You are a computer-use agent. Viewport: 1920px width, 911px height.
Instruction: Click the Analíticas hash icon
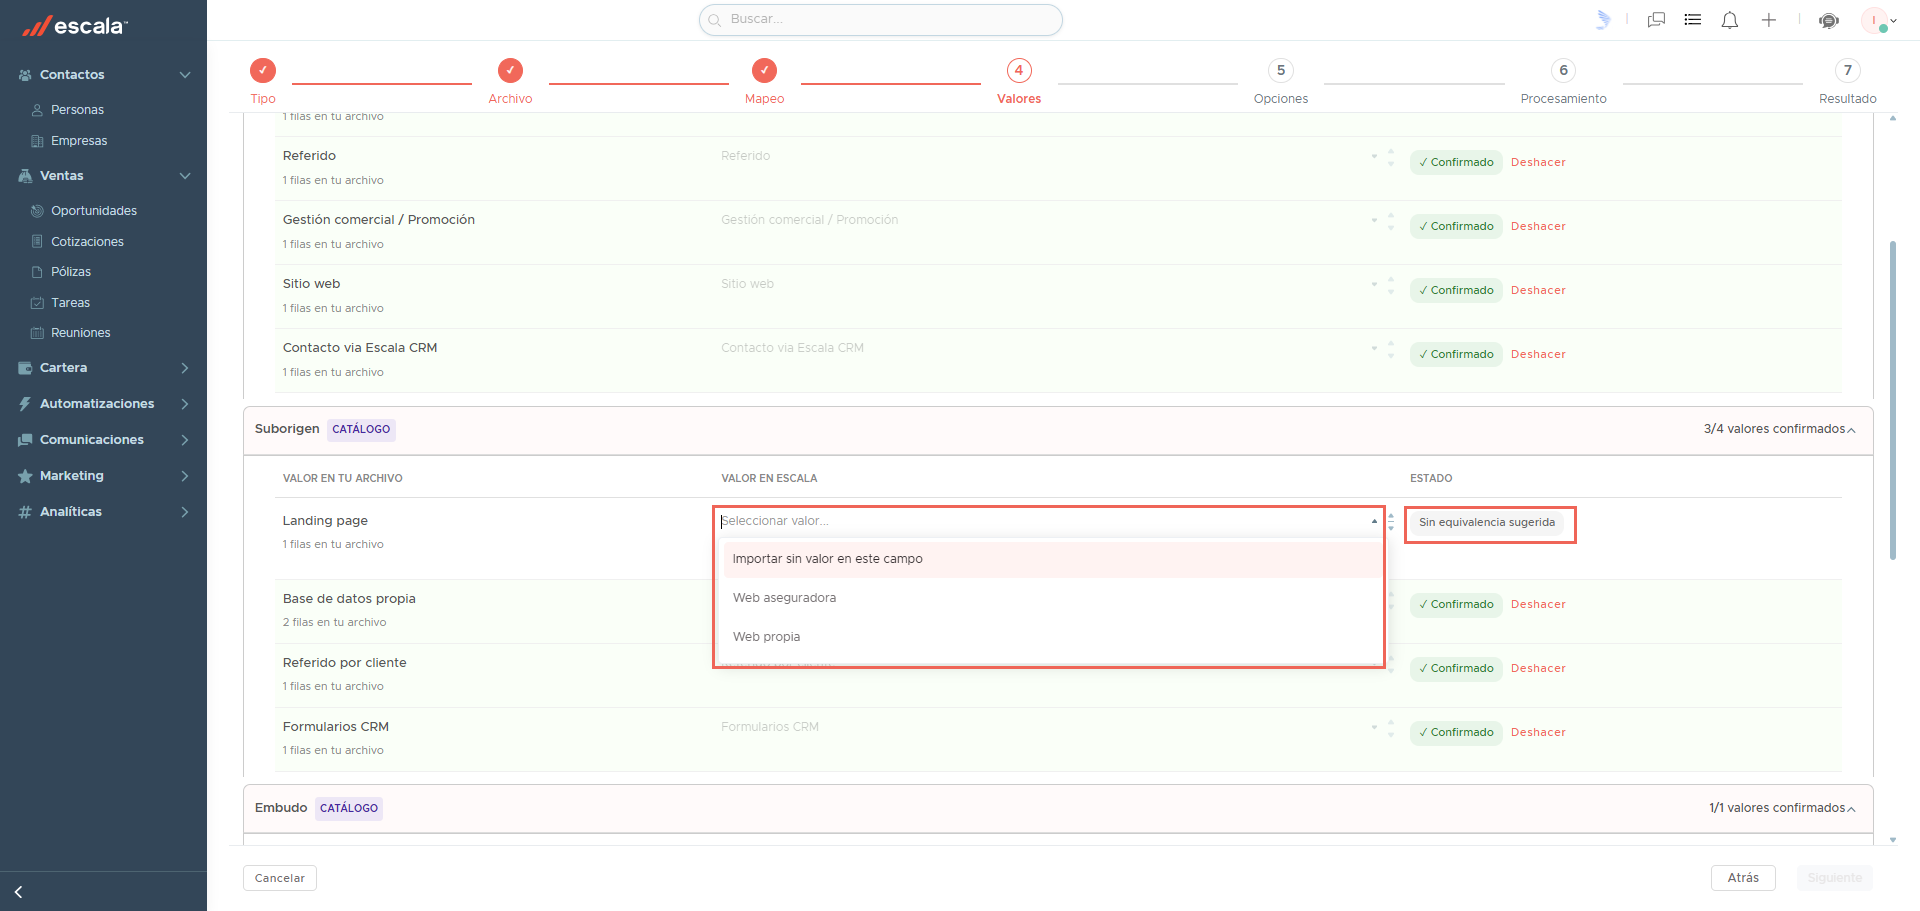pyautogui.click(x=25, y=512)
